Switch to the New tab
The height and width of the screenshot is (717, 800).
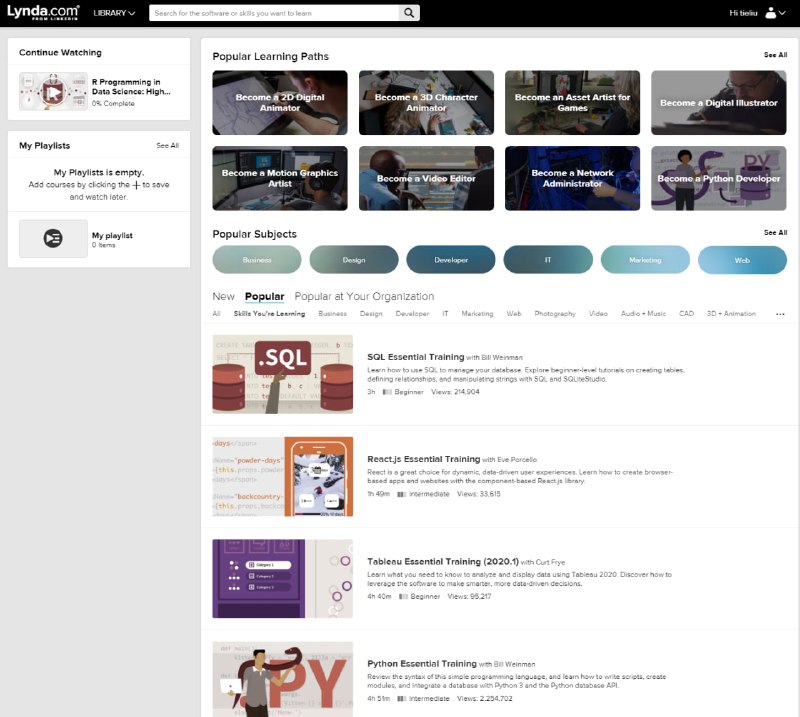coord(223,296)
